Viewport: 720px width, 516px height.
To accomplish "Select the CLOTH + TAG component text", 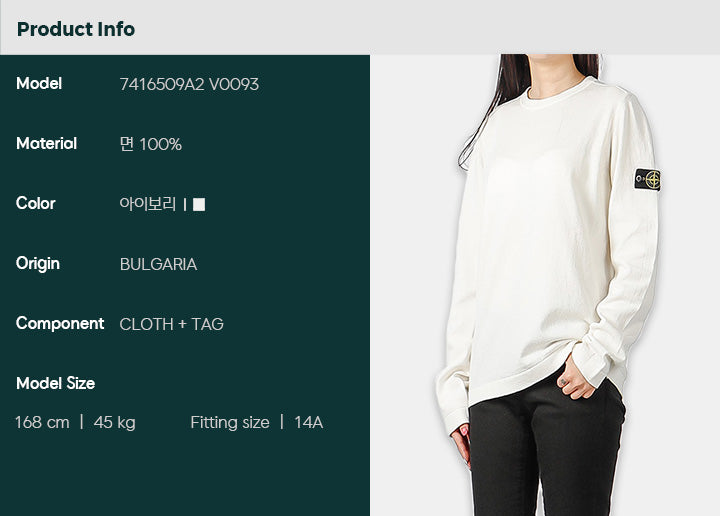I will pyautogui.click(x=171, y=324).
